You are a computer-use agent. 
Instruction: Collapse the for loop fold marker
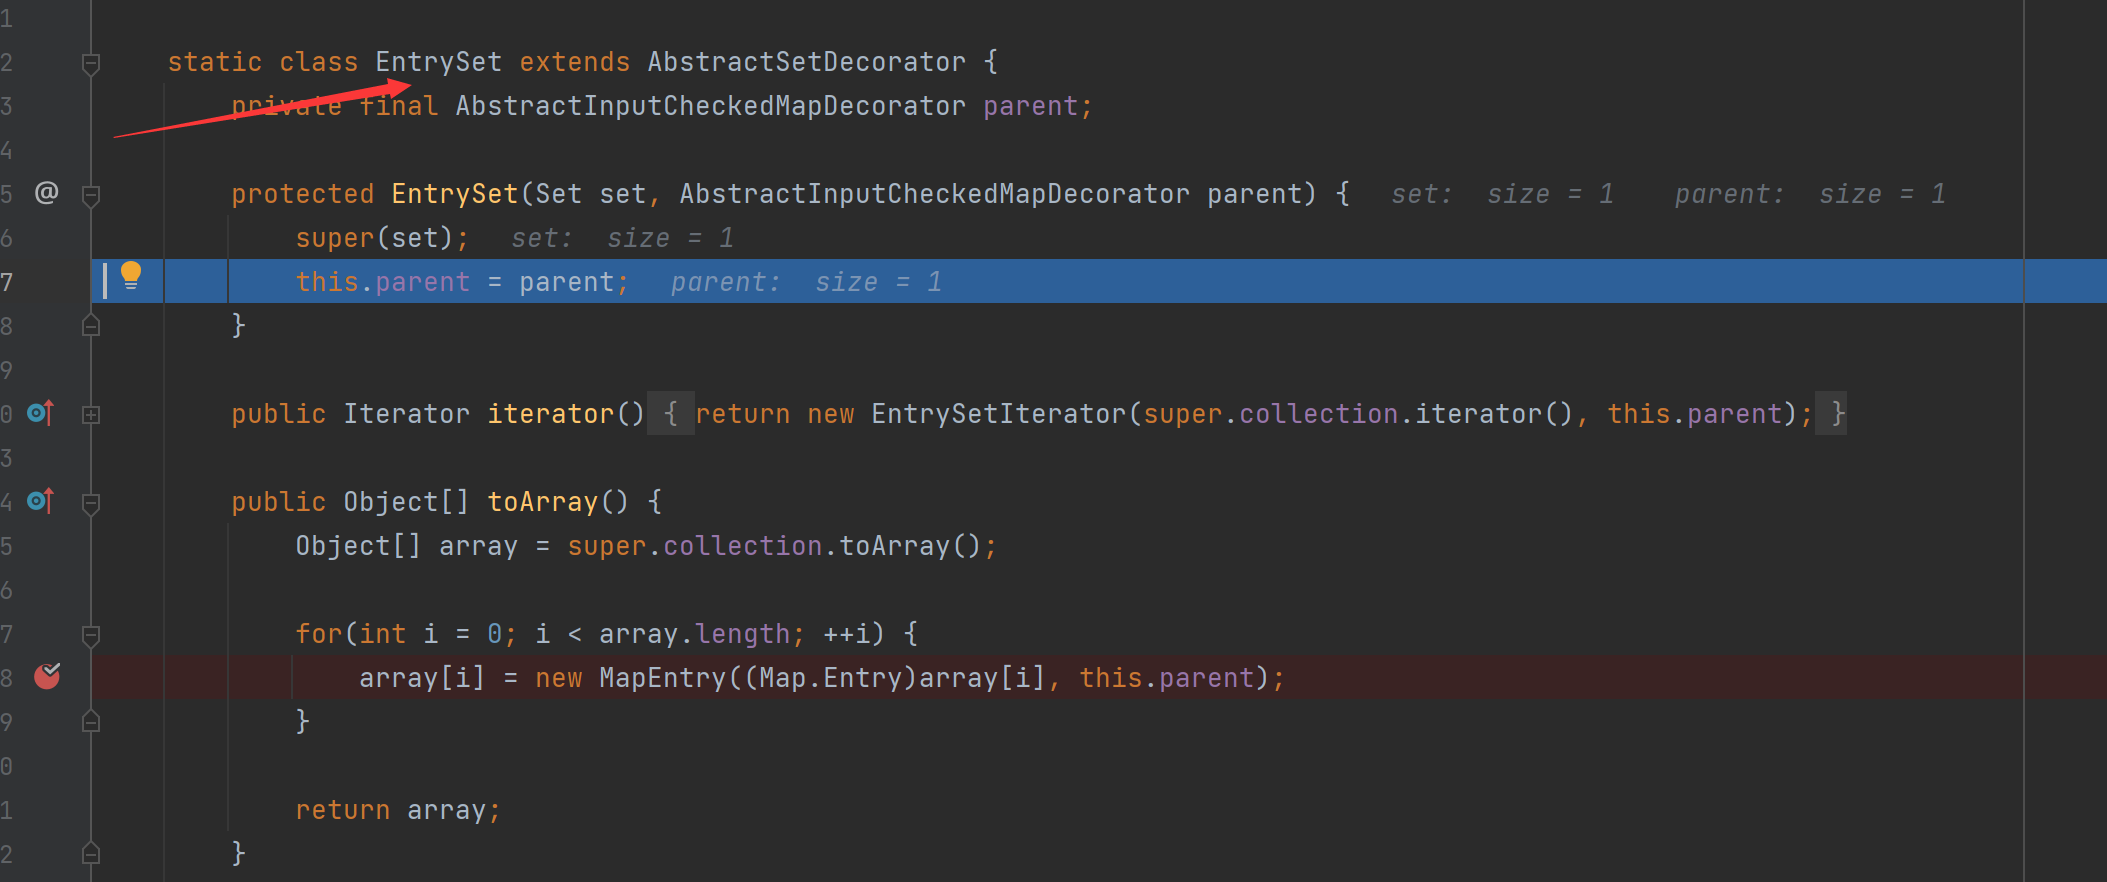click(91, 635)
